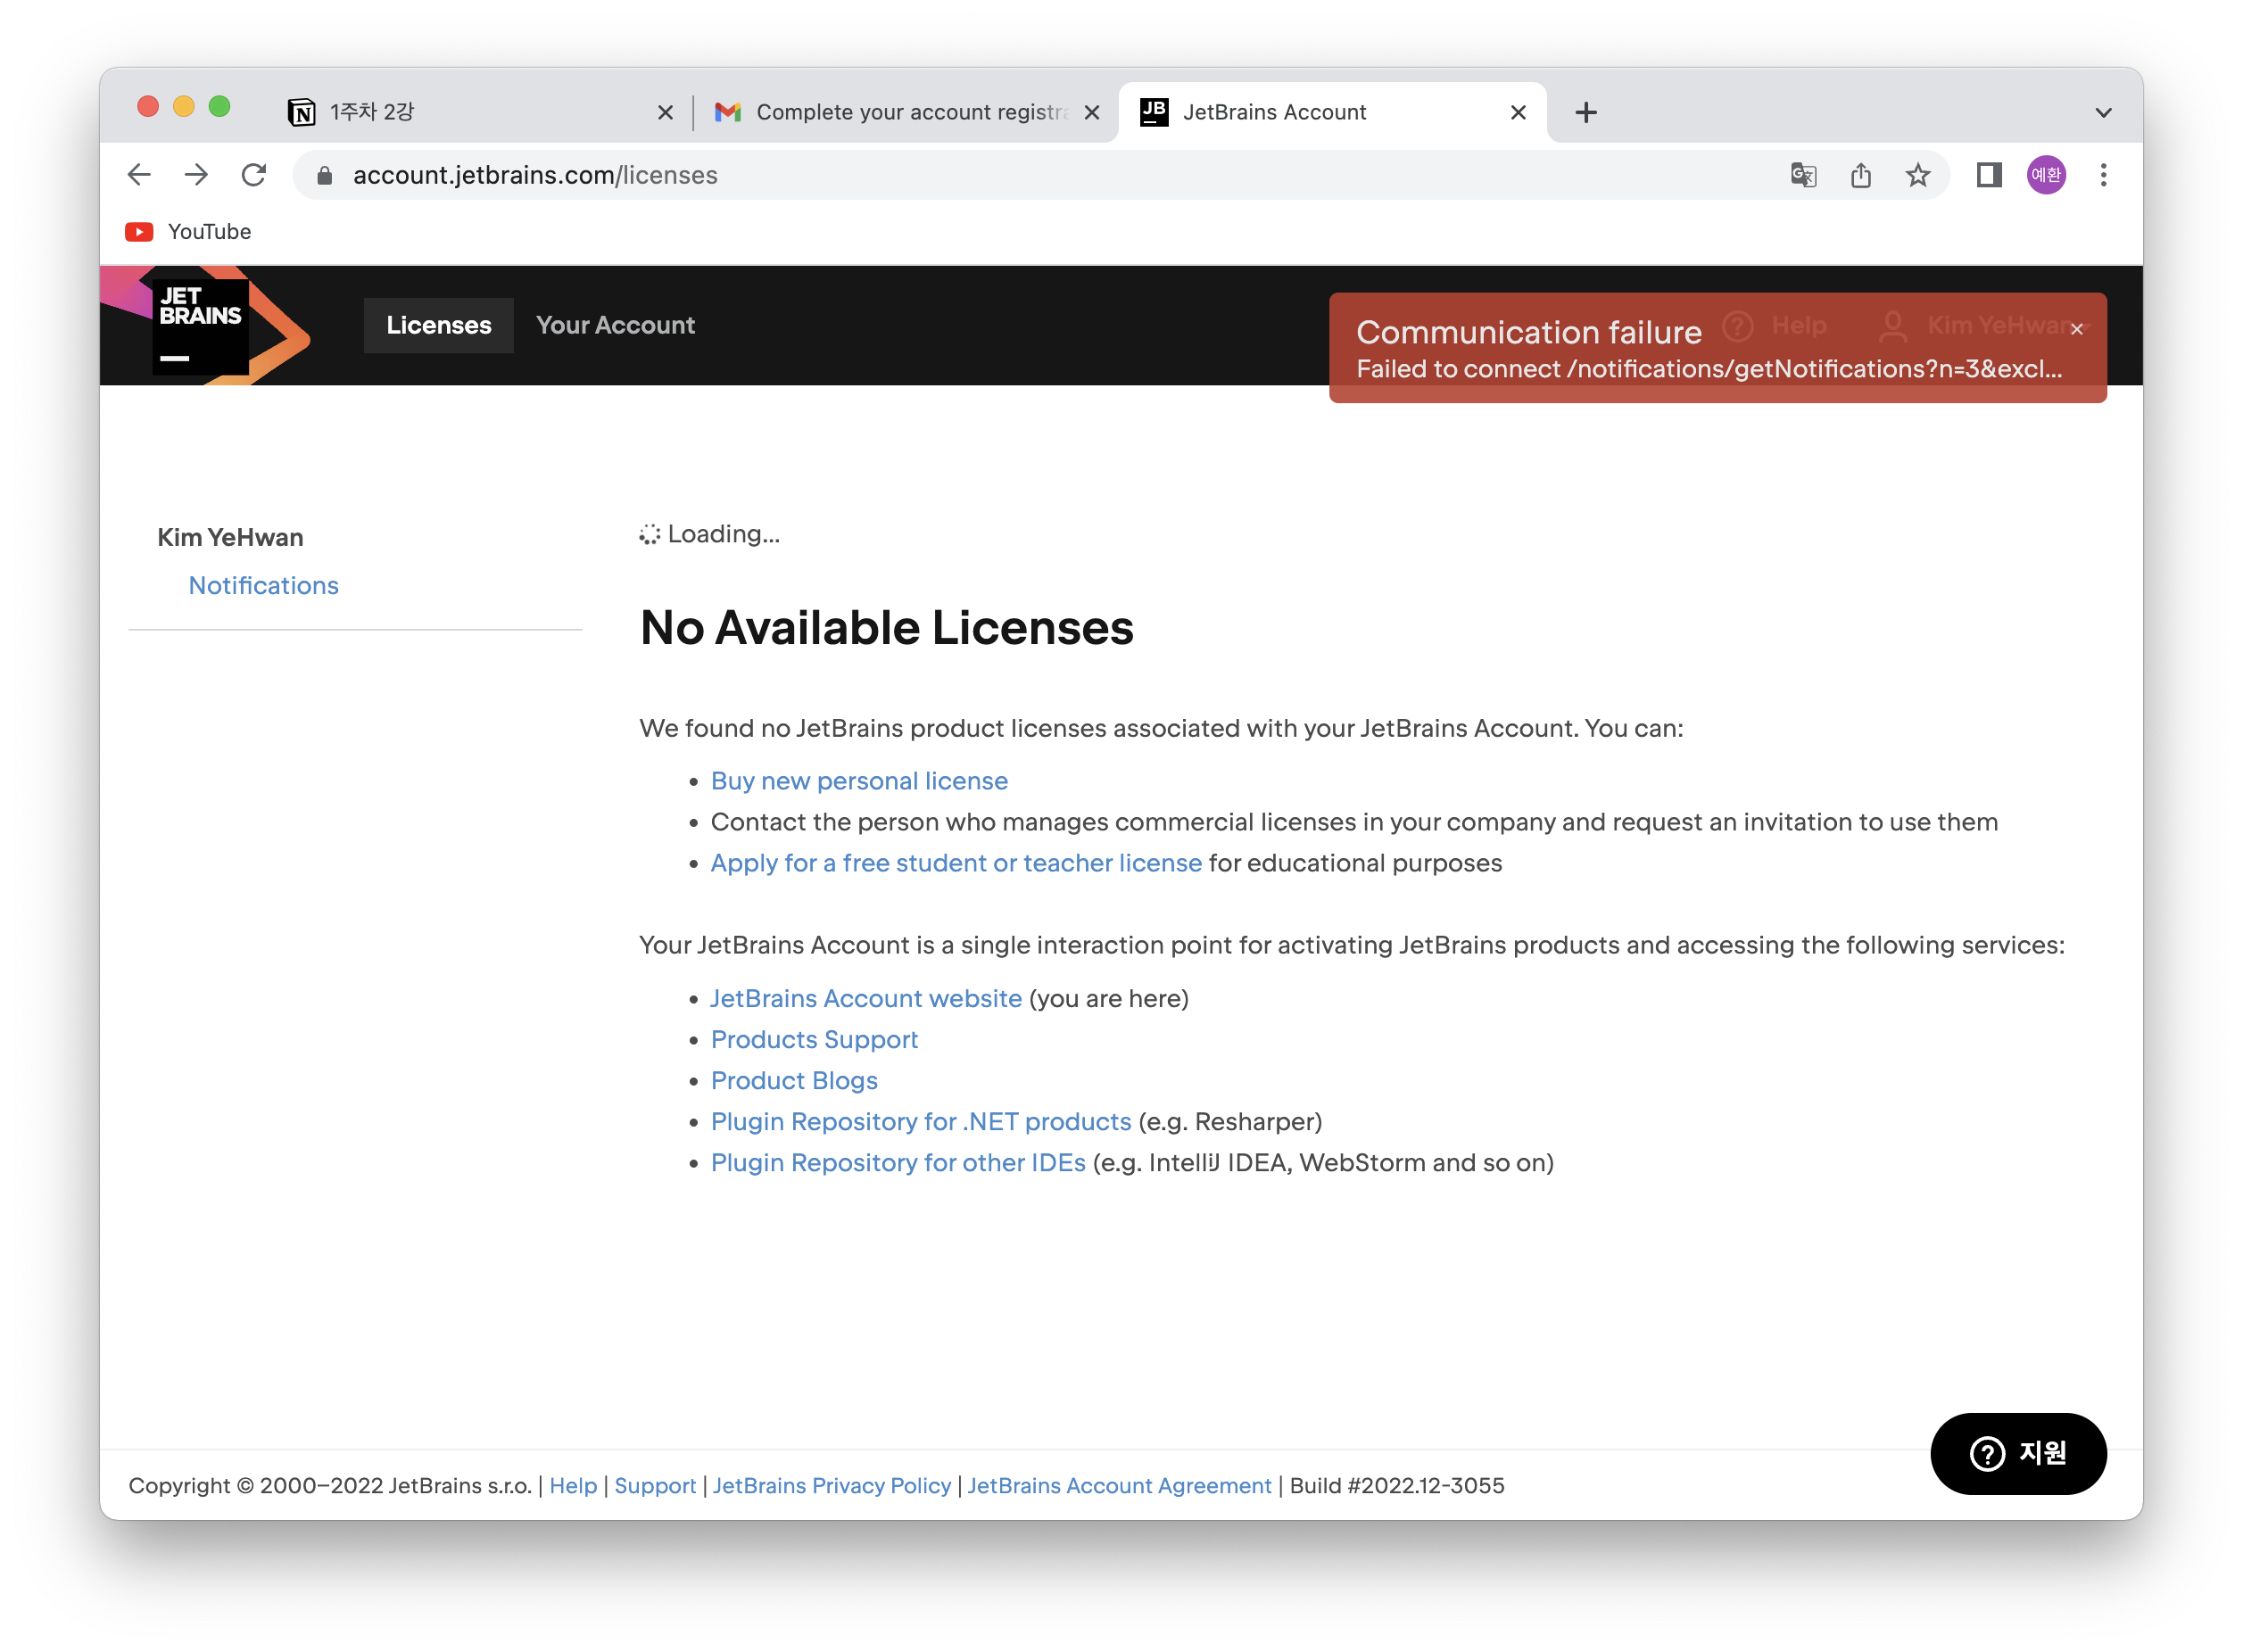Apply for a free student or teacher license
Screen dimensions: 2243x1652
[956, 862]
